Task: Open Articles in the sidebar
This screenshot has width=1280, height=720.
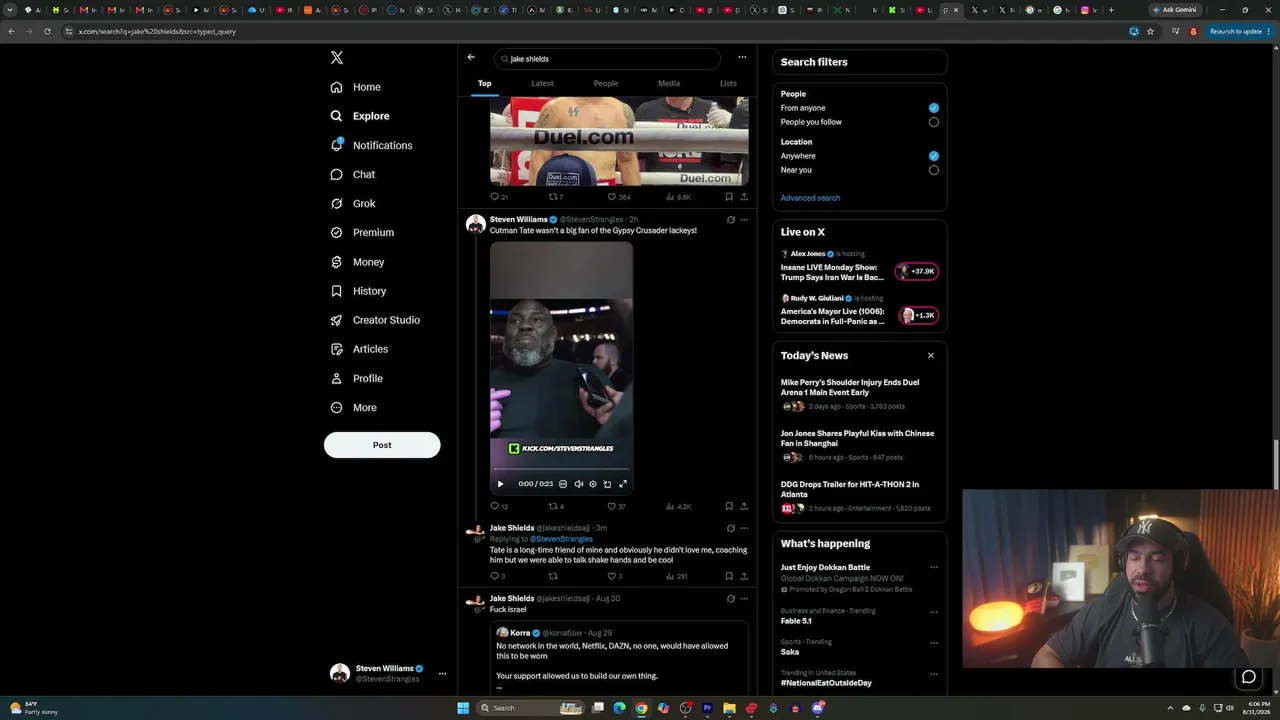Action: 359,349
